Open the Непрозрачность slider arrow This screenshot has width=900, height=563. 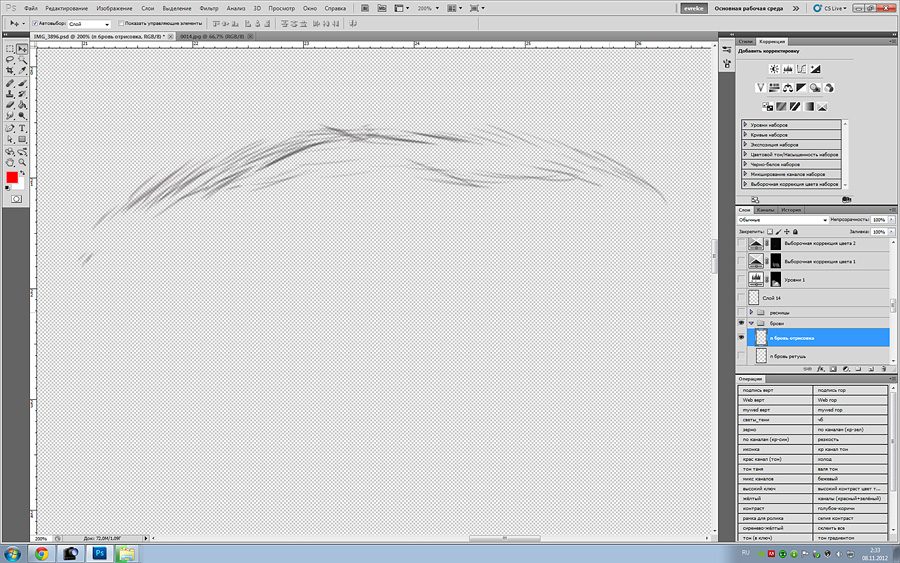click(x=891, y=220)
